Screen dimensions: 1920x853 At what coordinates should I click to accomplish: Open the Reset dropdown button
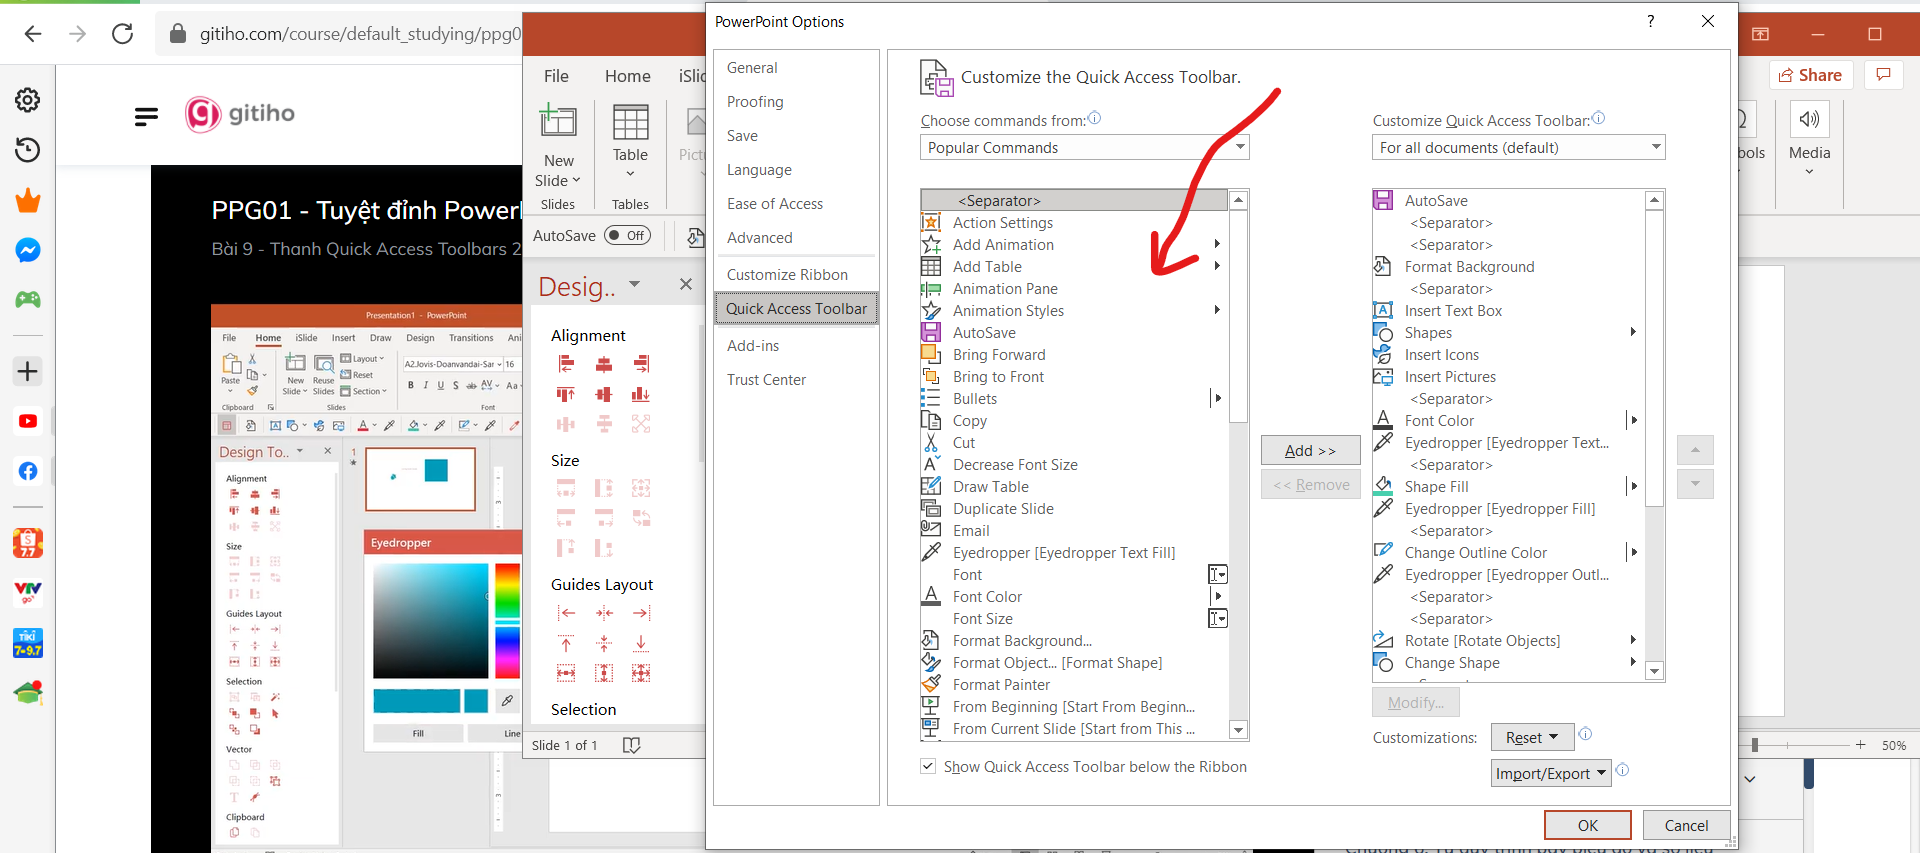pos(1532,737)
